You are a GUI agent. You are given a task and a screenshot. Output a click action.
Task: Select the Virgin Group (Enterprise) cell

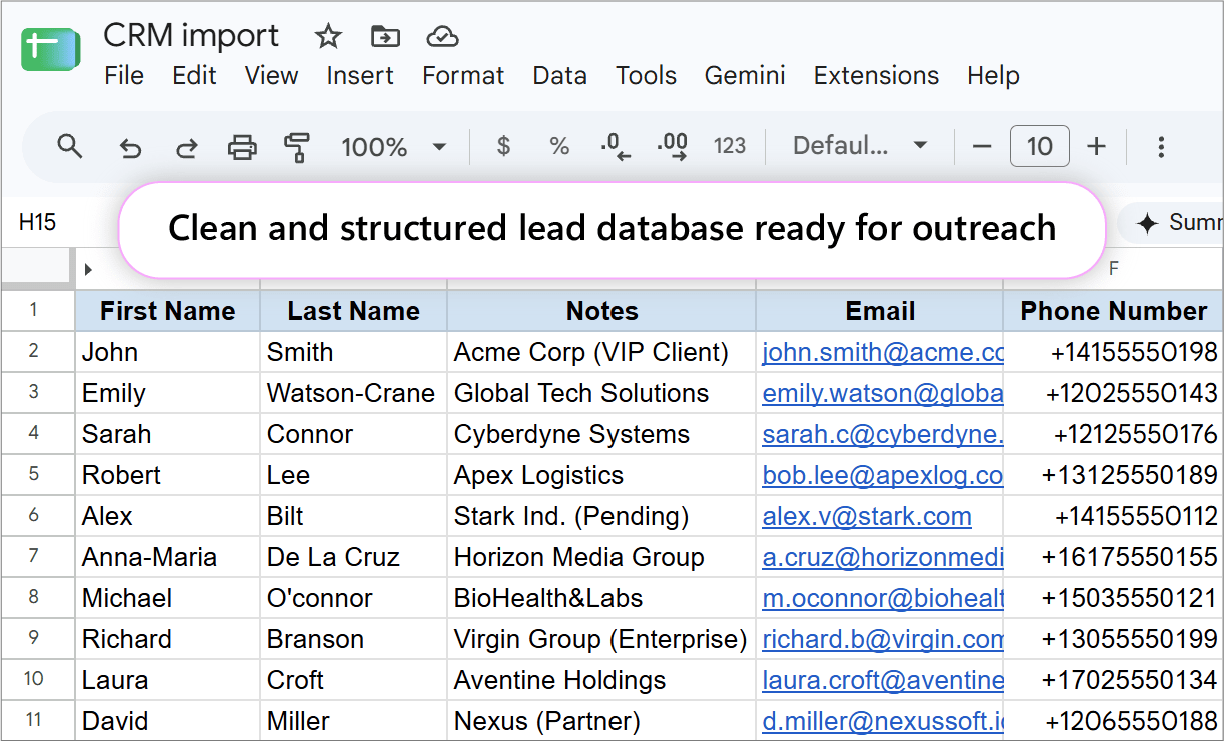pos(601,639)
